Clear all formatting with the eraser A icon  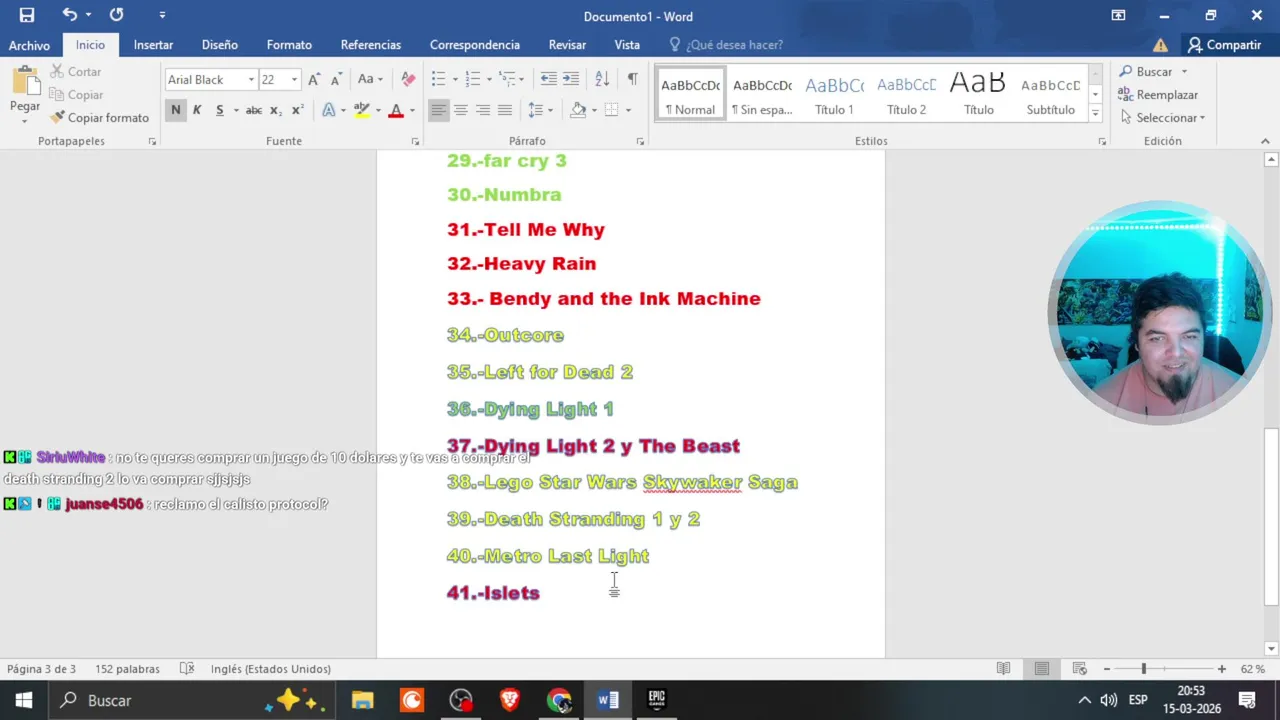pos(408,79)
